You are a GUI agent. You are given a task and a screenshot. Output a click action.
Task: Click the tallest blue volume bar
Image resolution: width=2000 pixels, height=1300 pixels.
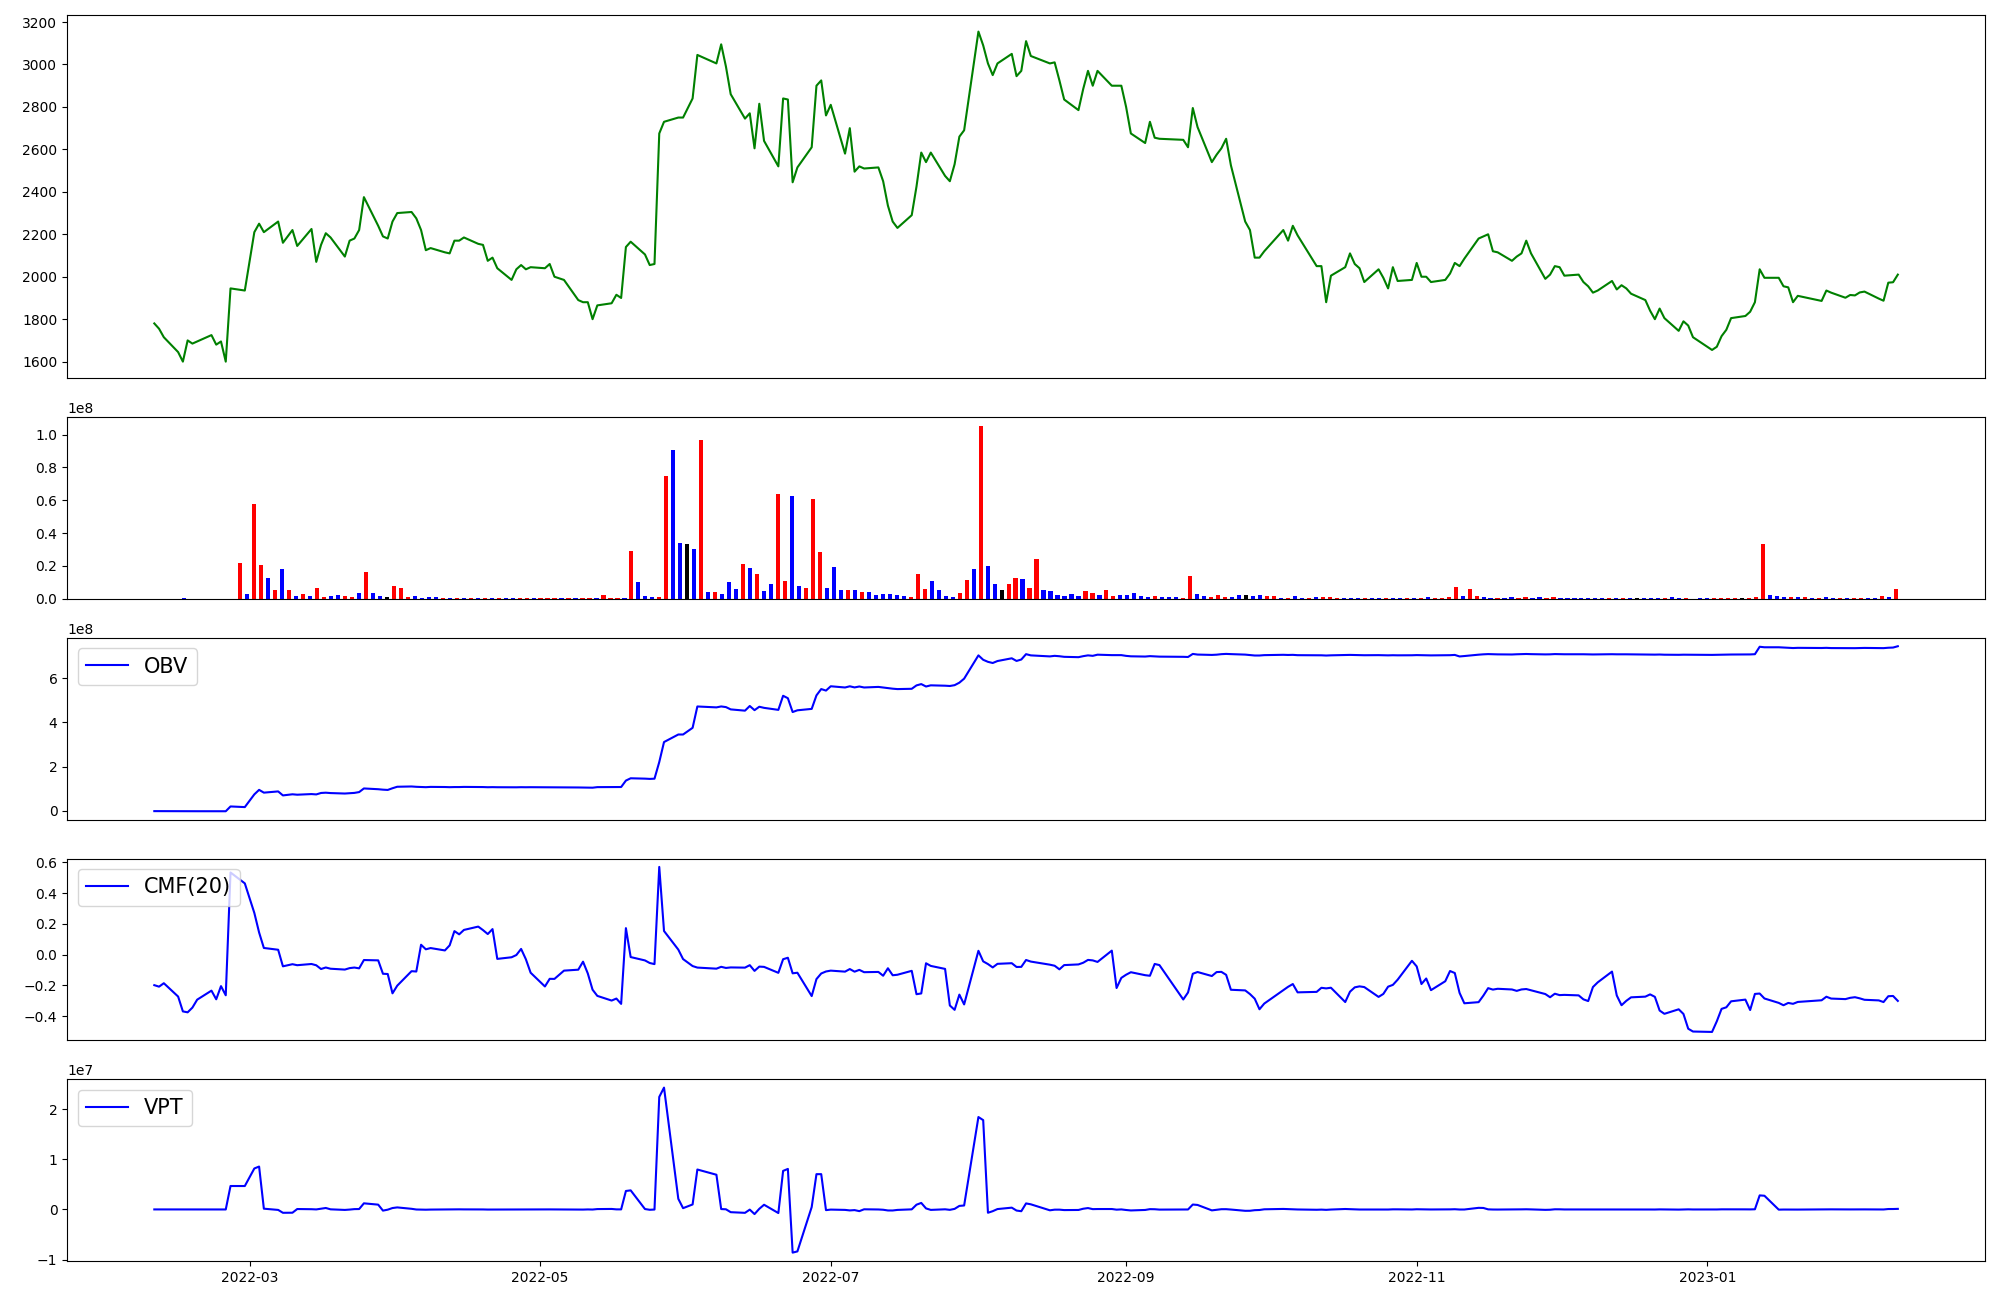click(x=673, y=524)
